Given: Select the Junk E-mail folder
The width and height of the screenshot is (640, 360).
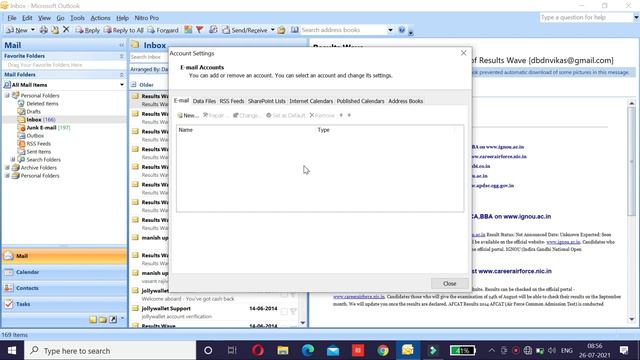Looking at the screenshot, I should [x=41, y=128].
